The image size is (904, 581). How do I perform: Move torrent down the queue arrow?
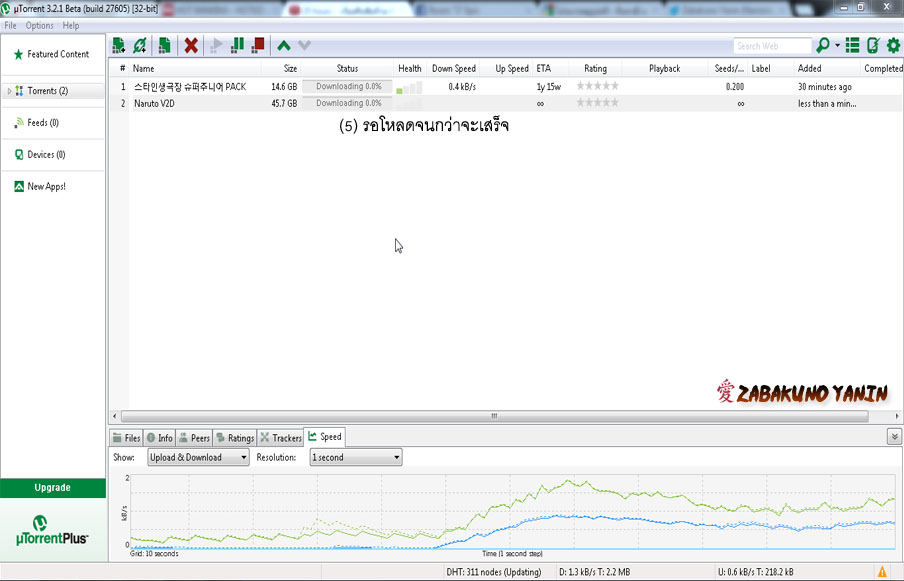[304, 46]
